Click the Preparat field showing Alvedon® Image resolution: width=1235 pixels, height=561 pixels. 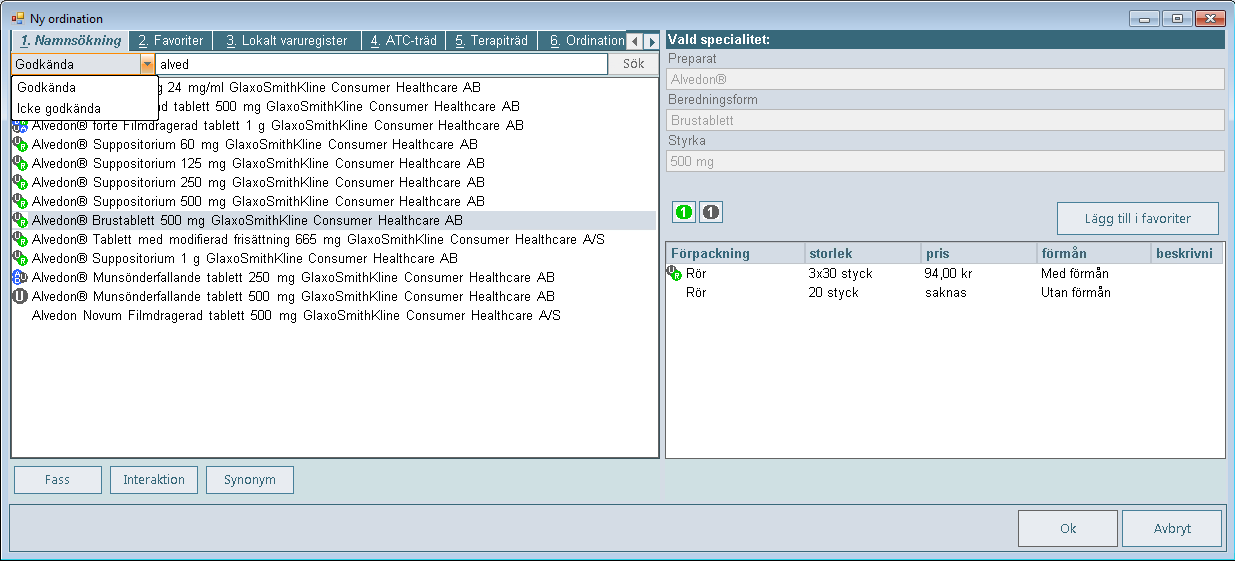pos(945,79)
